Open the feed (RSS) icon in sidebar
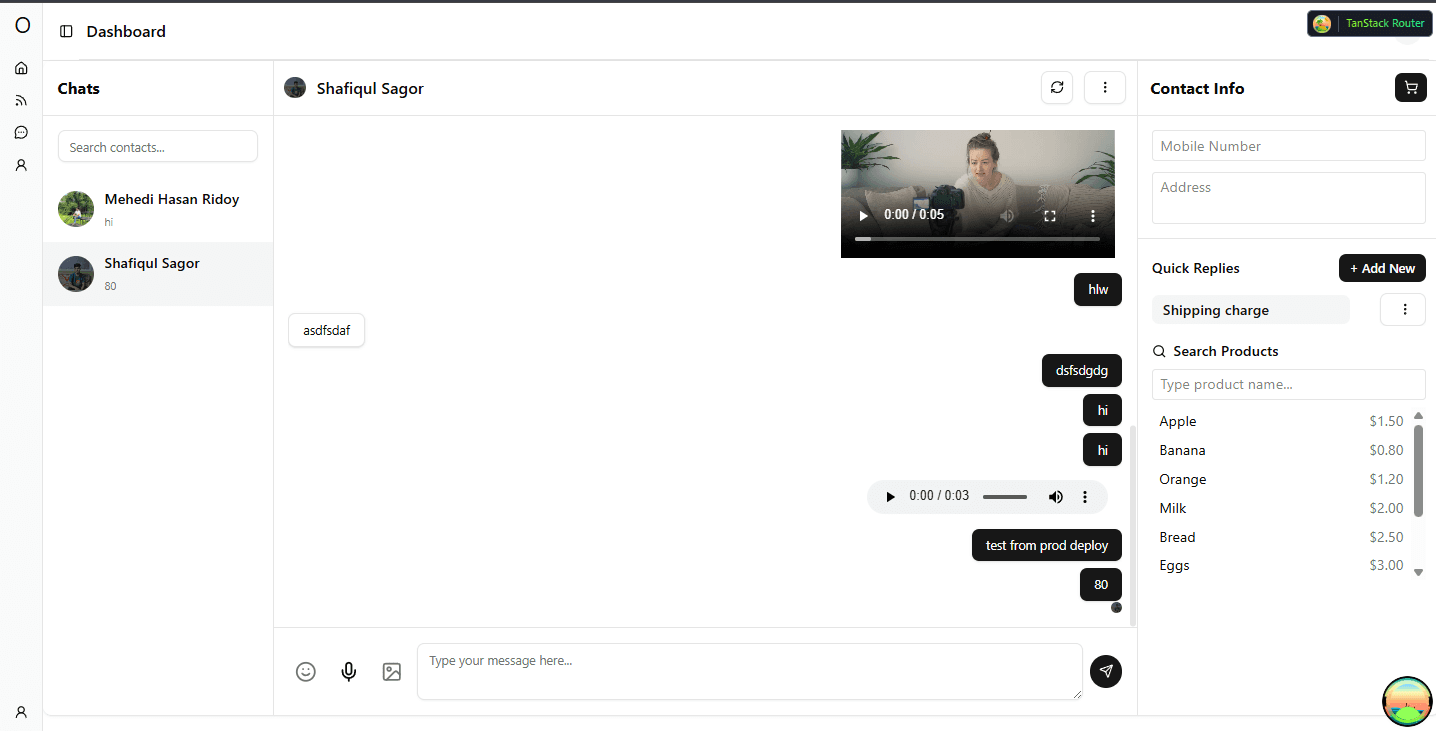The image size is (1436, 731). click(x=21, y=100)
